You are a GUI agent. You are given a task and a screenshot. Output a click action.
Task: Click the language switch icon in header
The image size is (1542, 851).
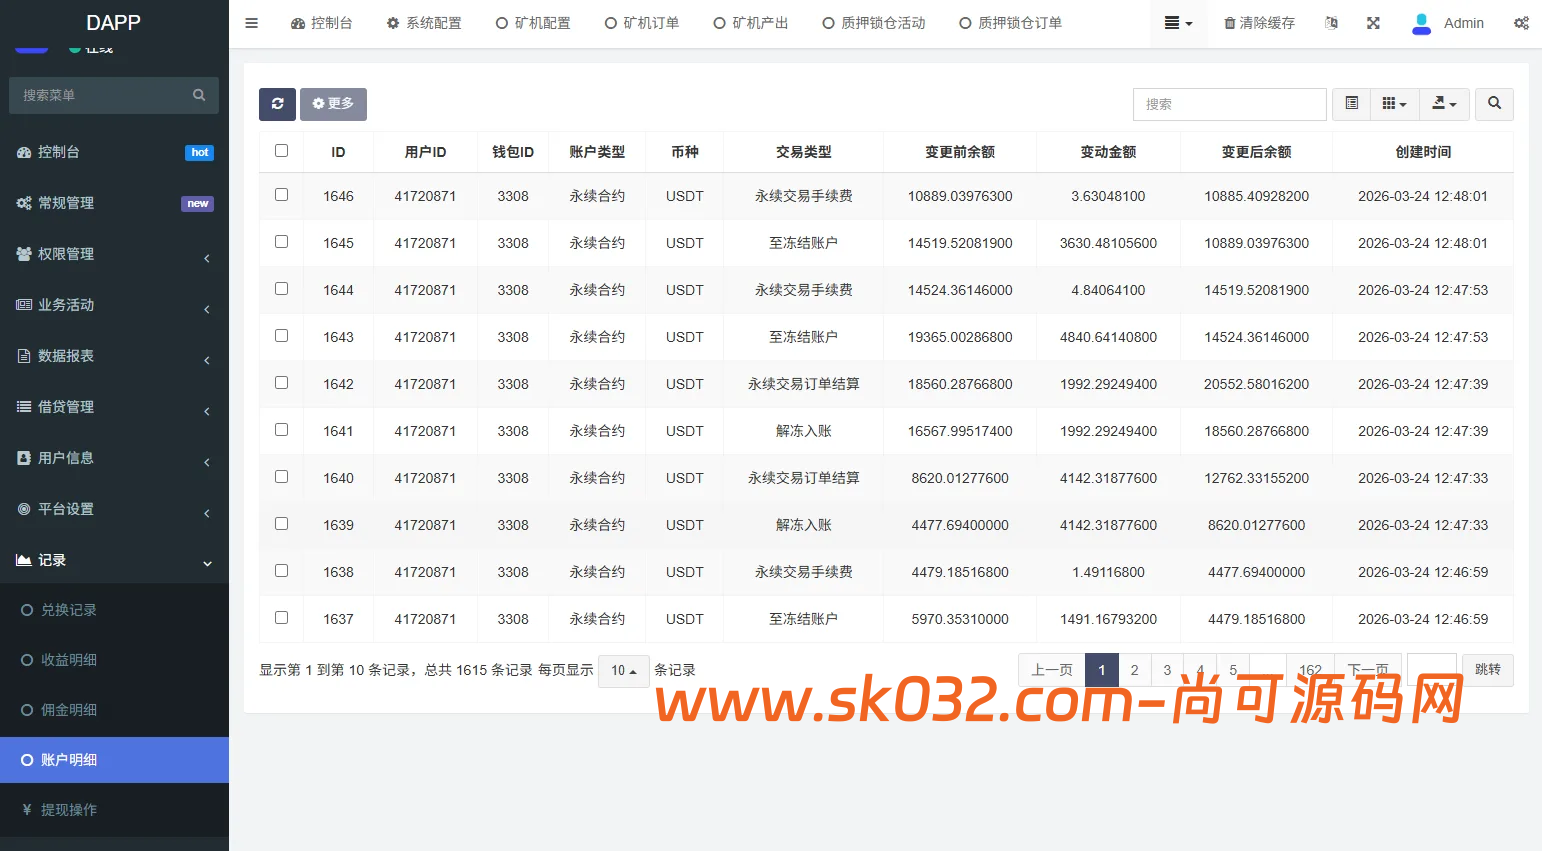tap(1331, 23)
